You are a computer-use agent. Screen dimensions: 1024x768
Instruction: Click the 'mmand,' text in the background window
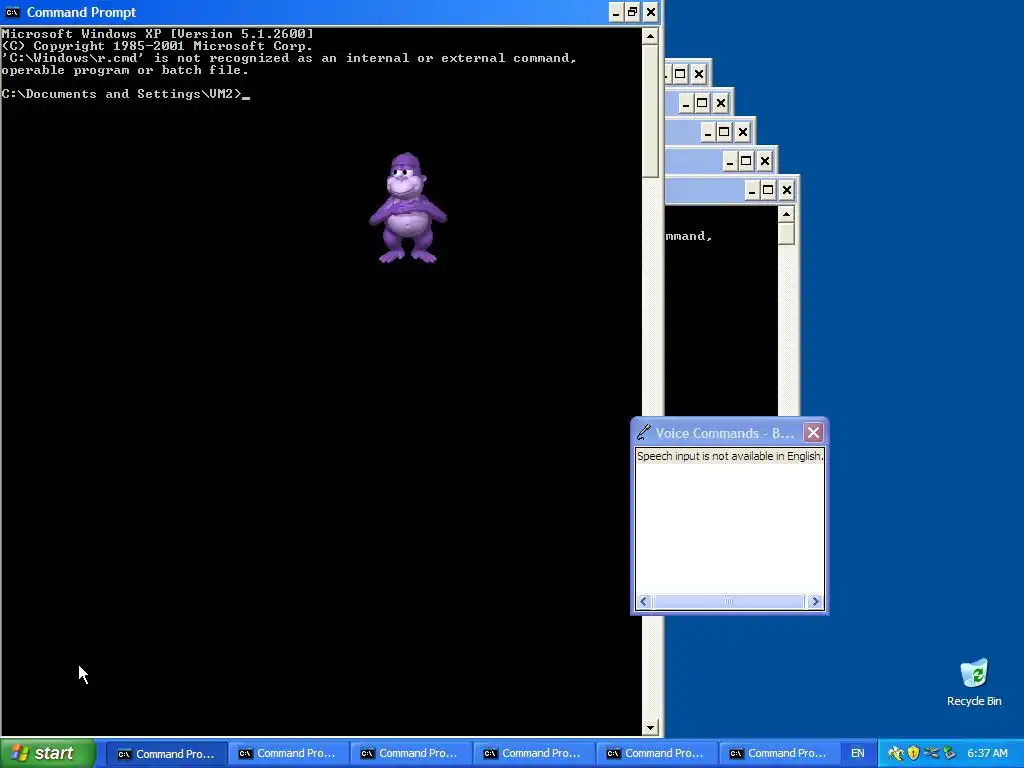[x=689, y=236]
